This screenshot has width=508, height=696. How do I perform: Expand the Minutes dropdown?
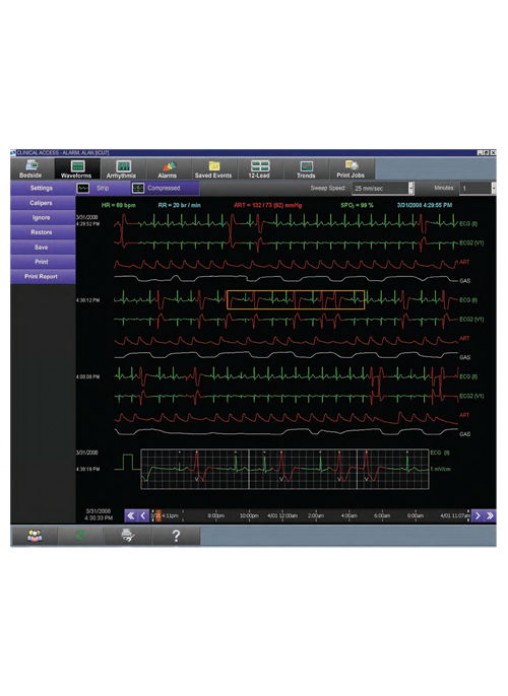[x=493, y=188]
